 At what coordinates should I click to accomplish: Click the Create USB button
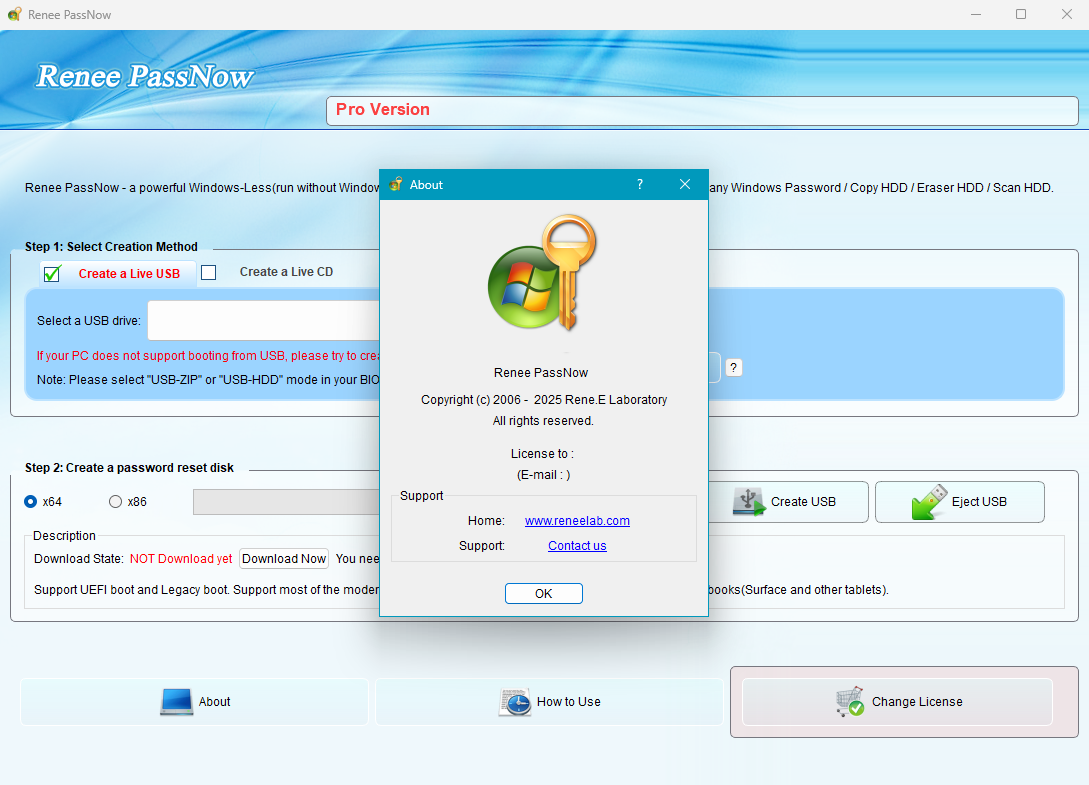click(788, 502)
